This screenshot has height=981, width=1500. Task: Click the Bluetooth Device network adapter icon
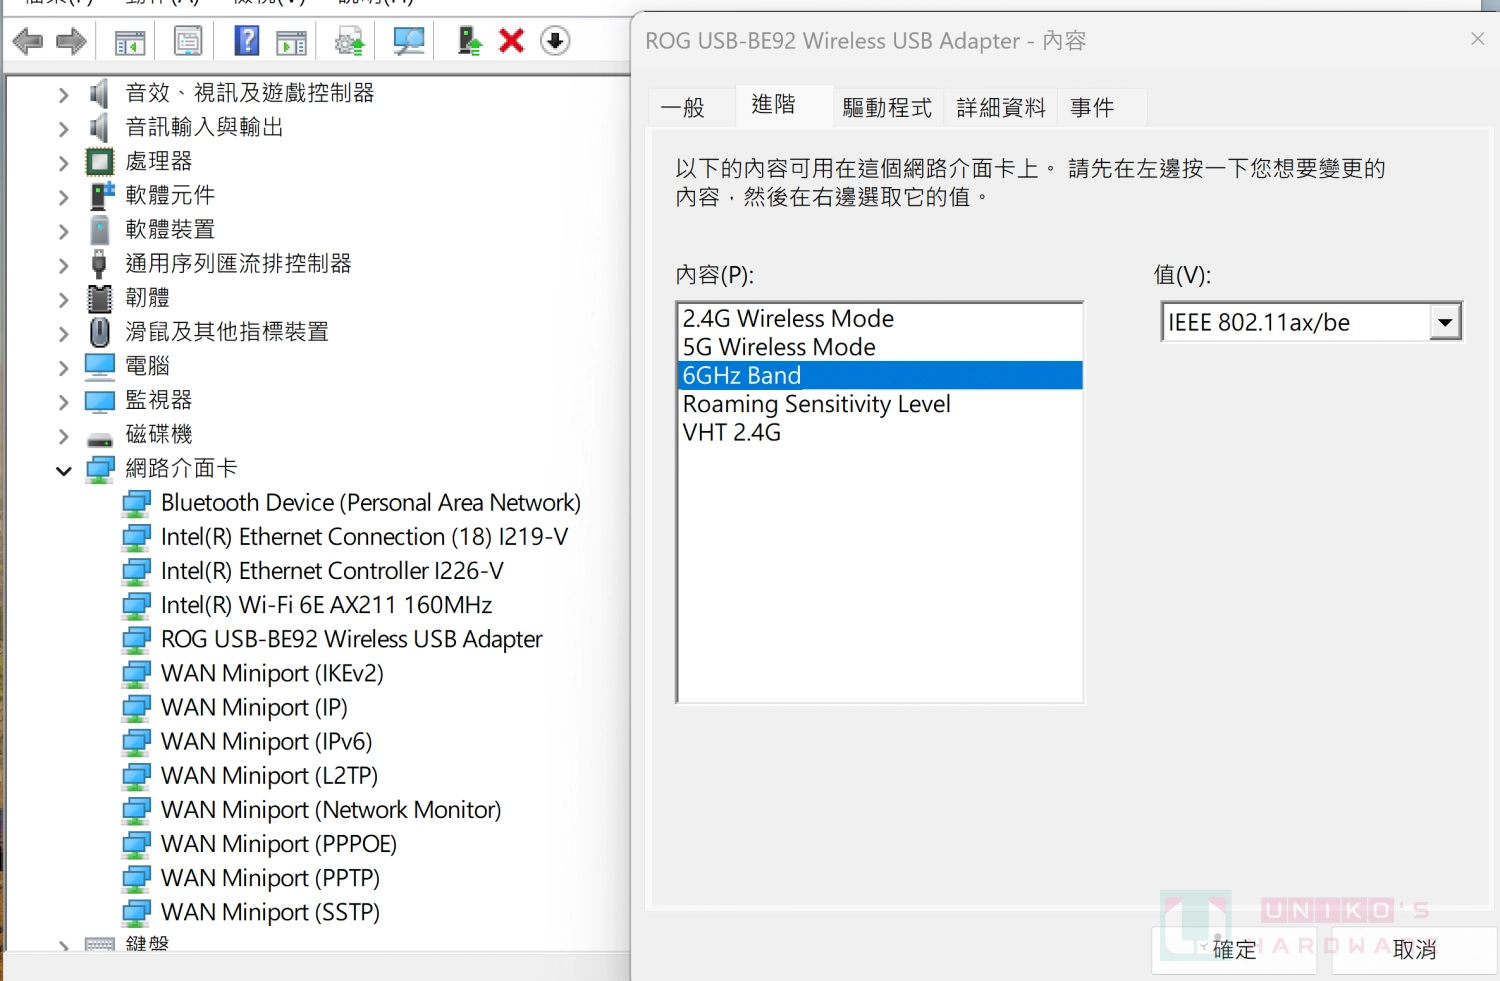136,503
